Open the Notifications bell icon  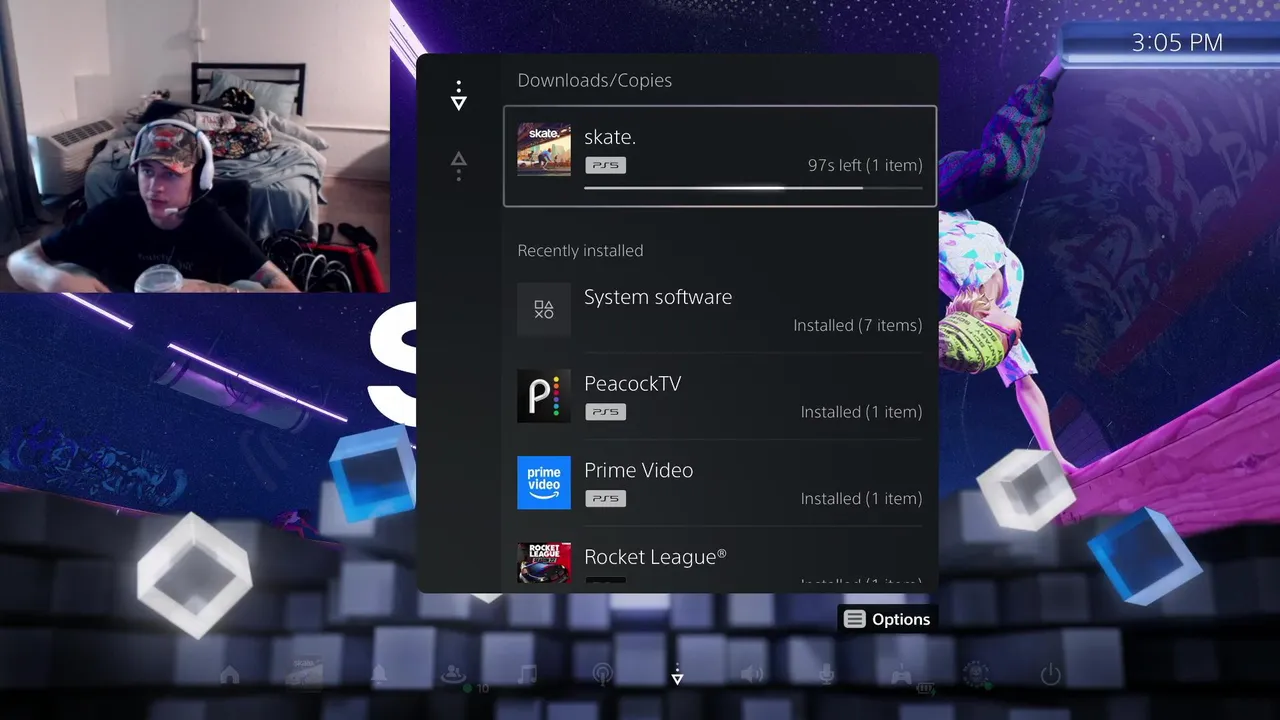coord(379,675)
